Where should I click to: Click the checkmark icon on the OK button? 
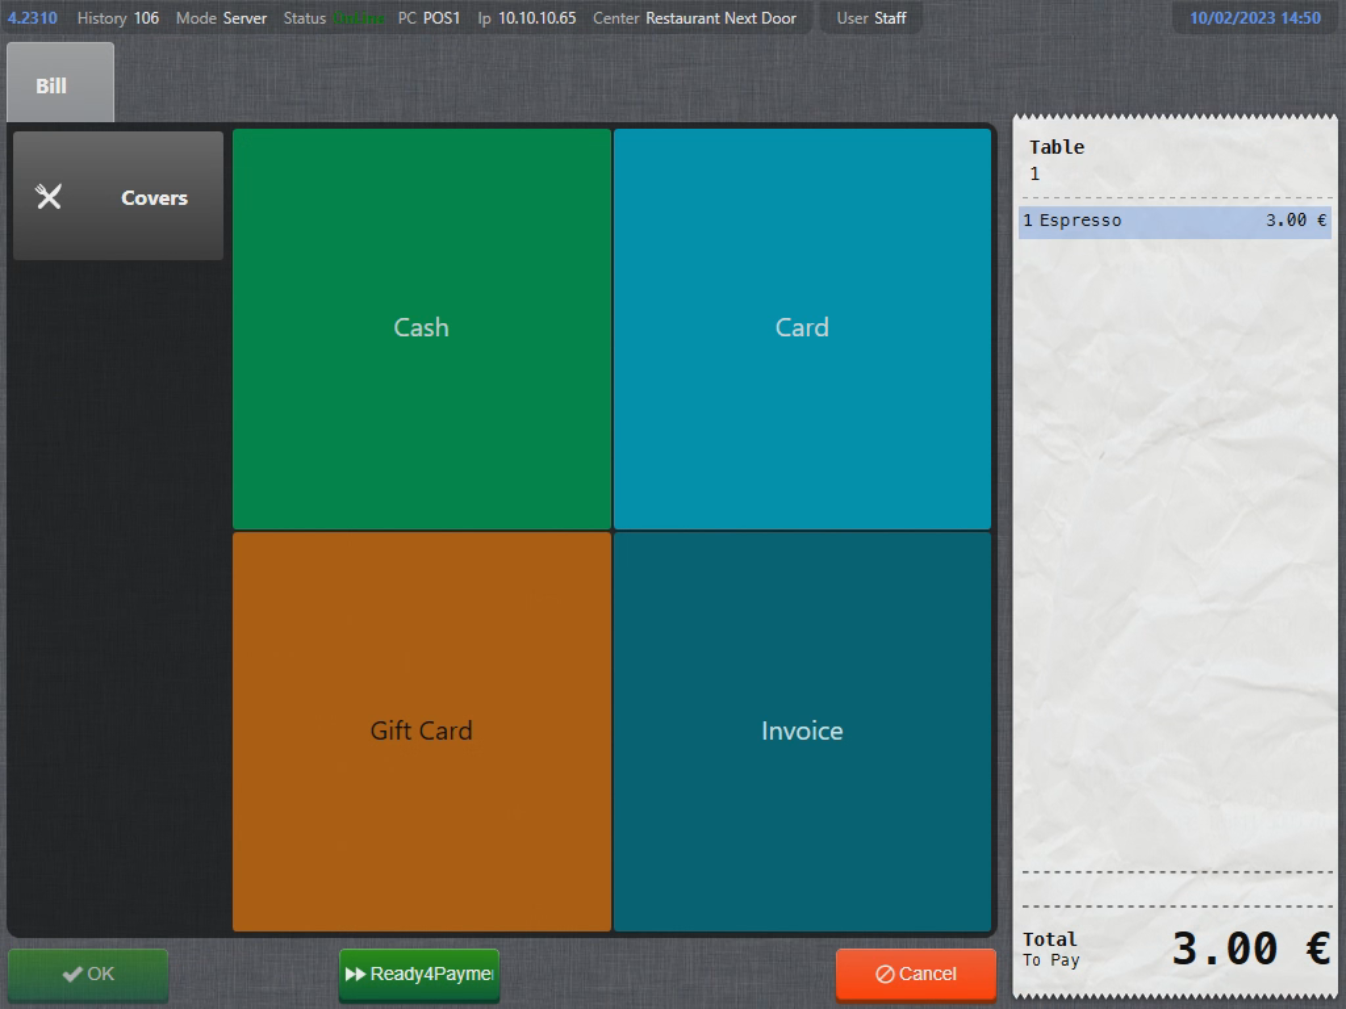(x=72, y=974)
